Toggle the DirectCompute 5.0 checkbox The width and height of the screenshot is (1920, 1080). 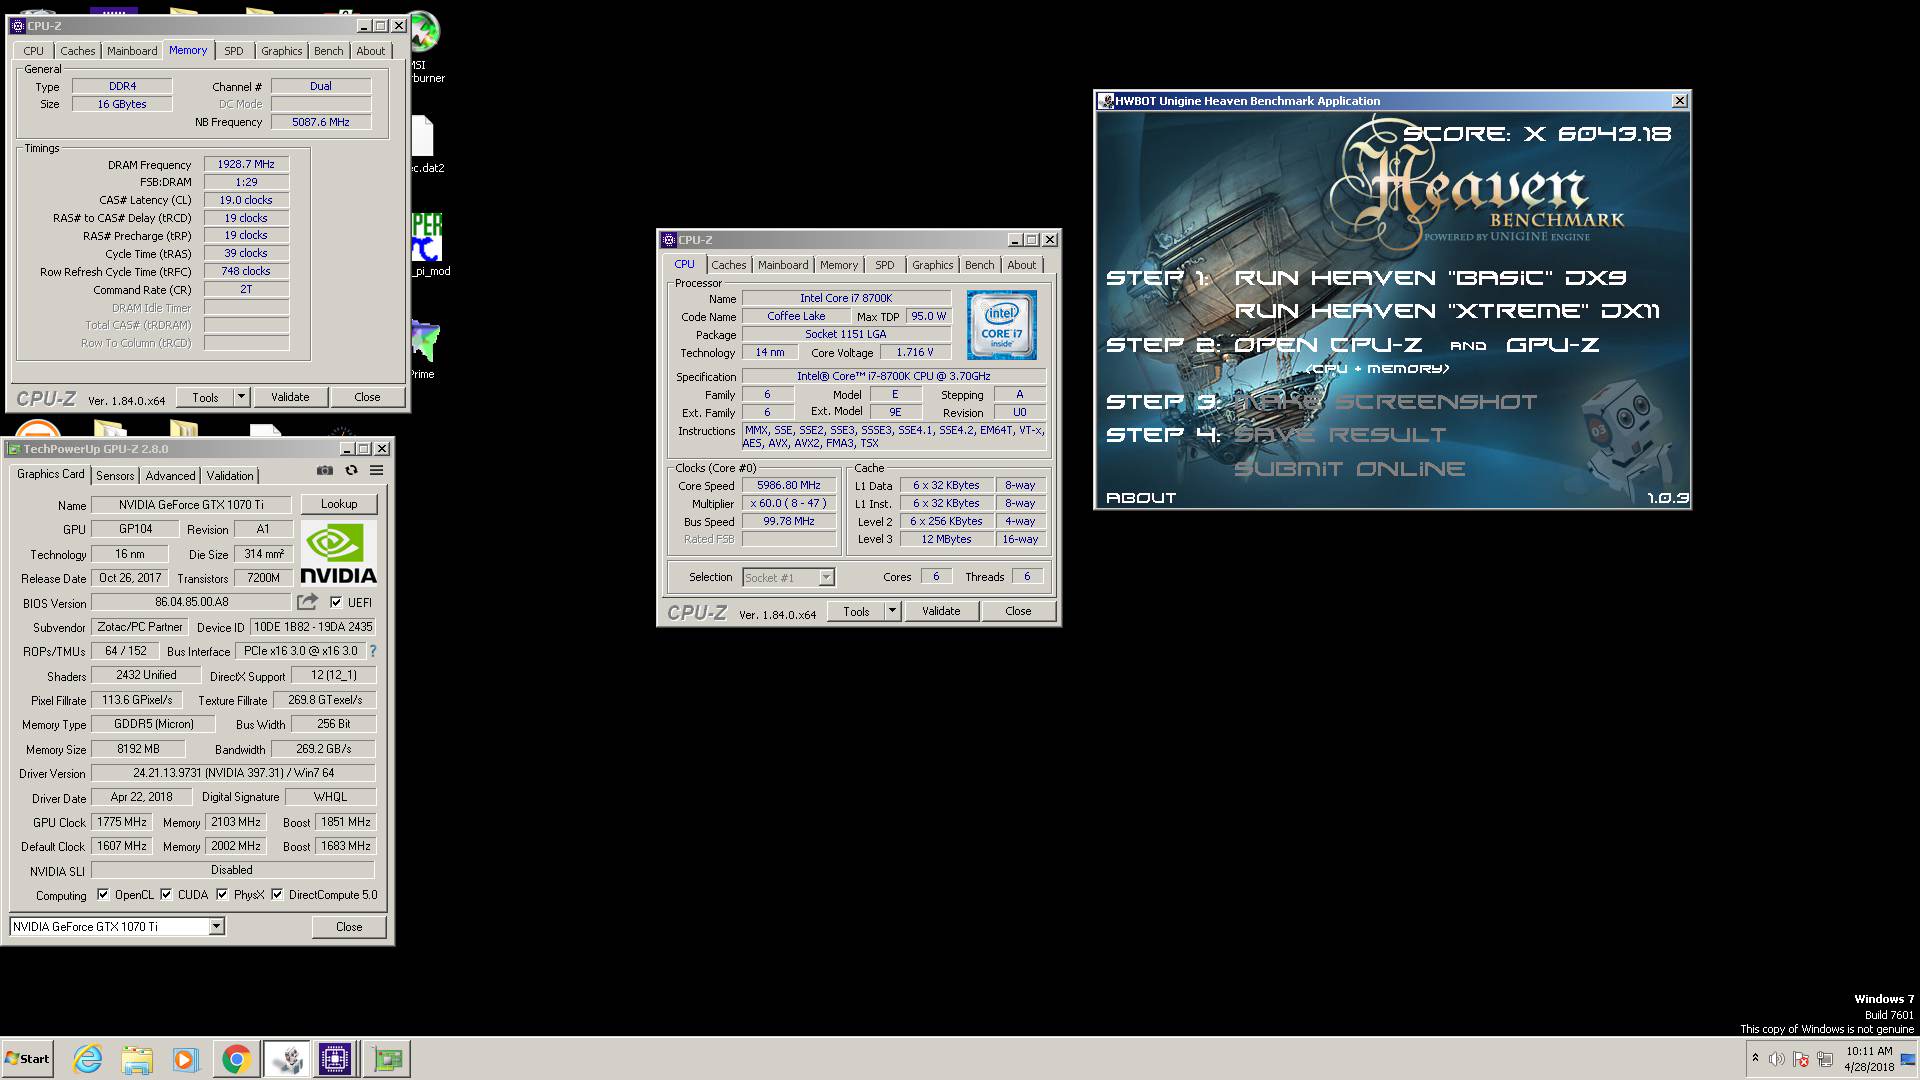pos(277,895)
